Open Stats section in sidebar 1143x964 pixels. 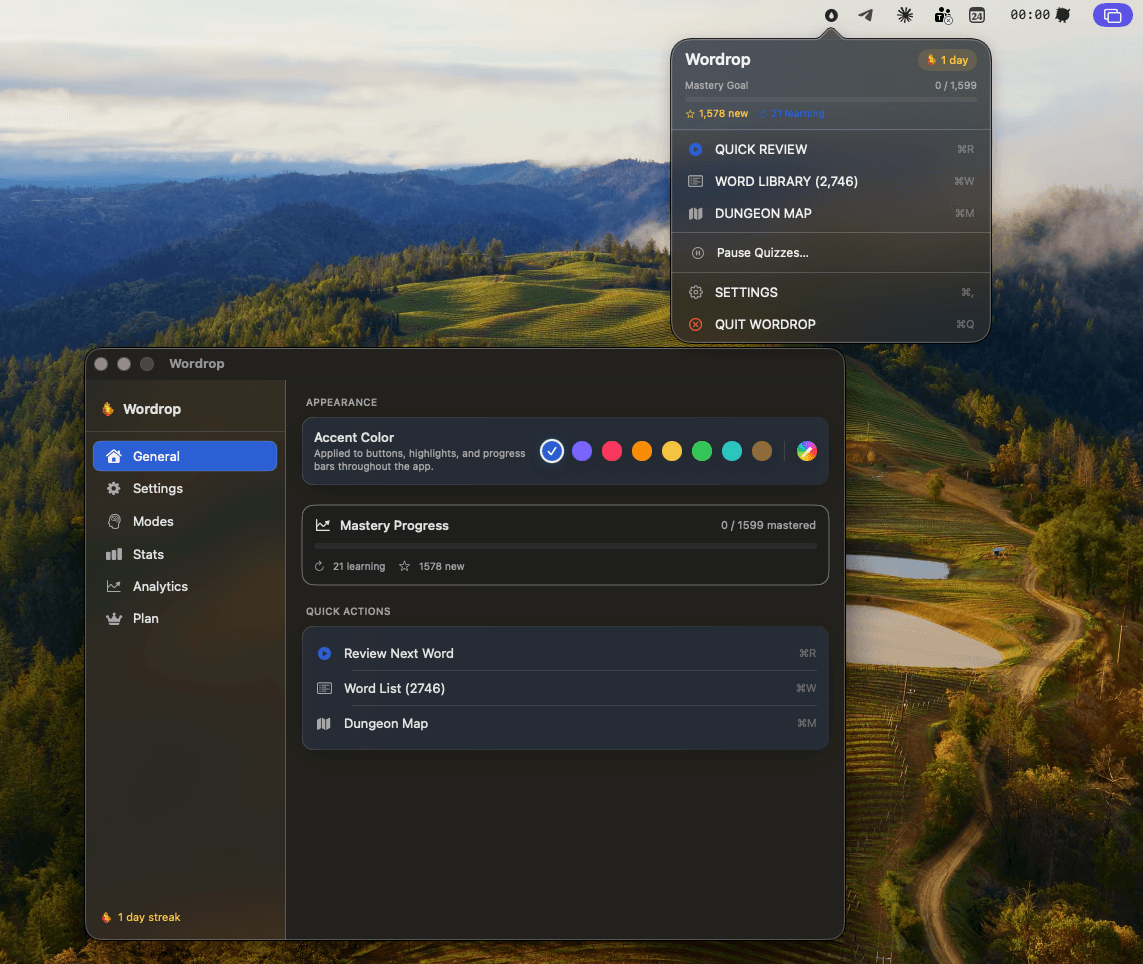185,554
